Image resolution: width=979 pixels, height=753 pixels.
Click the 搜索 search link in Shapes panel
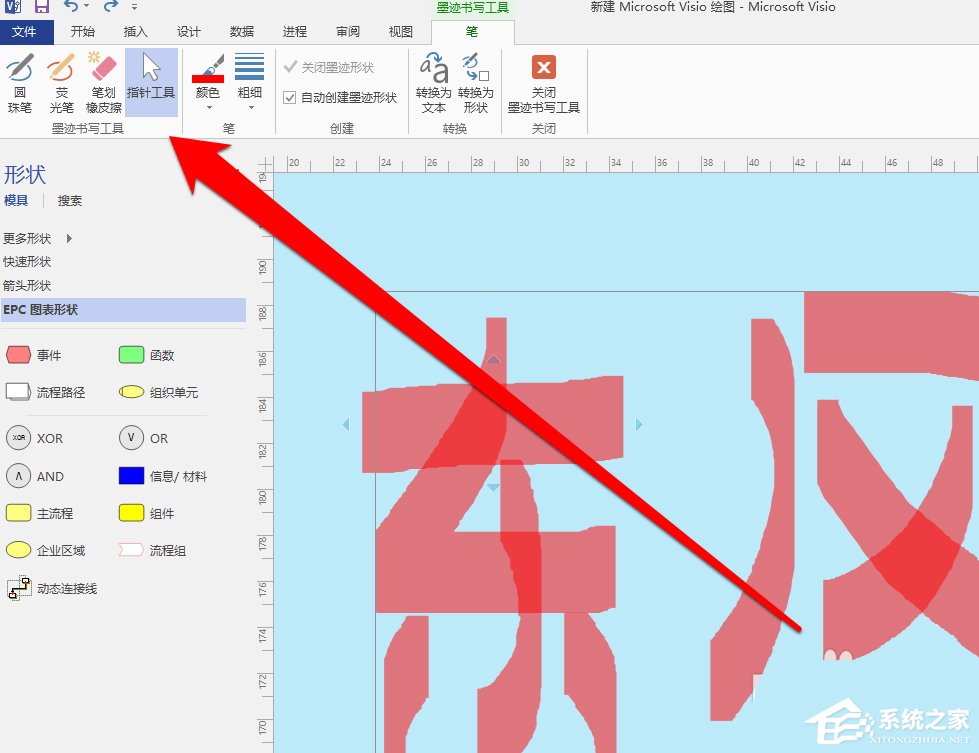(70, 200)
